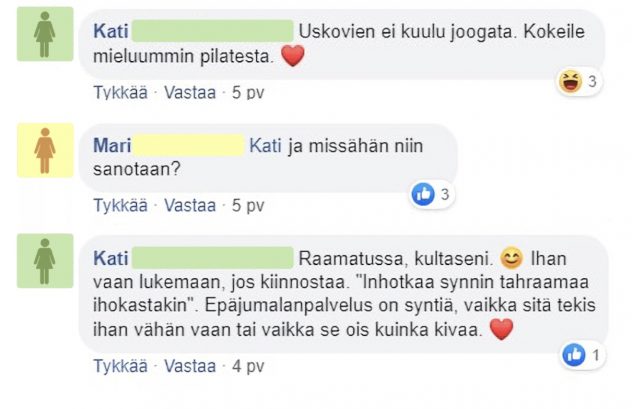Click the red heart emoji in first comment
This screenshot has width=632, height=409.
coord(292,58)
